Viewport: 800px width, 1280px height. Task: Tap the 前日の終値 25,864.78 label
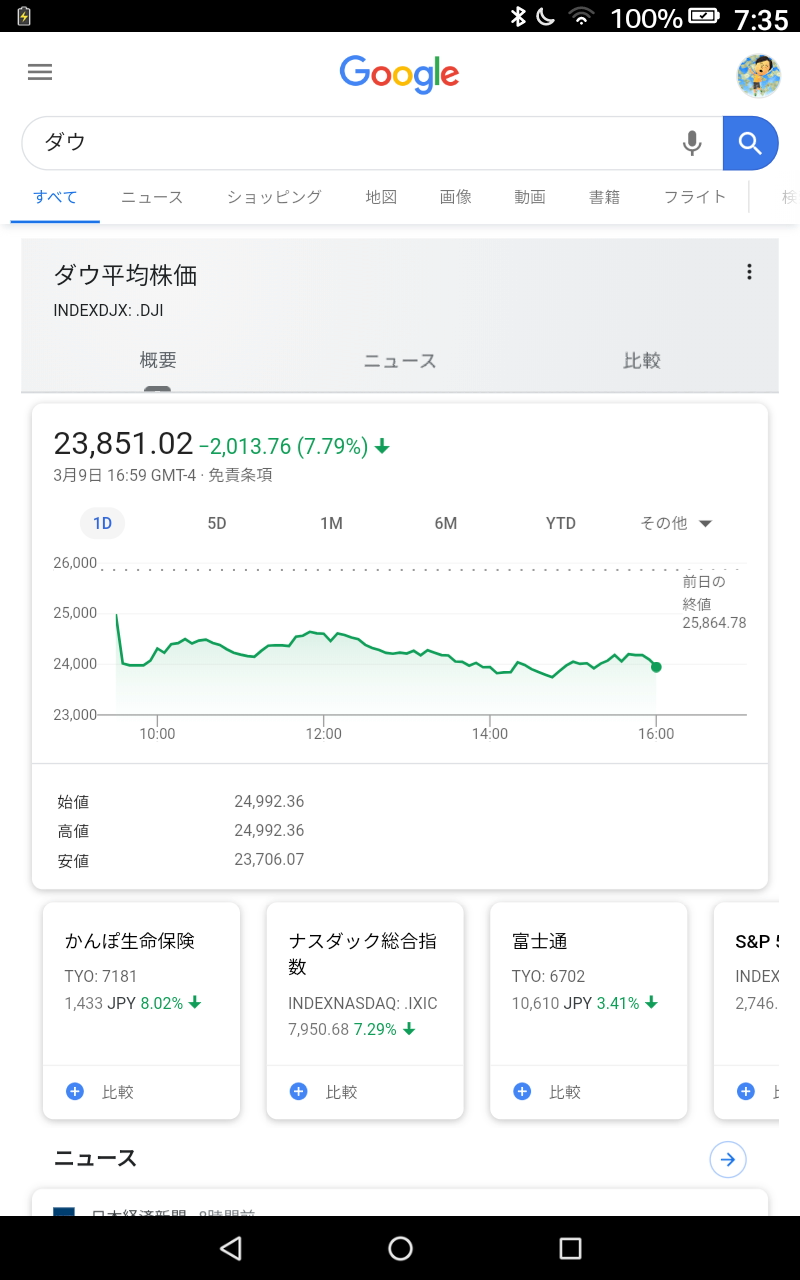pos(714,602)
